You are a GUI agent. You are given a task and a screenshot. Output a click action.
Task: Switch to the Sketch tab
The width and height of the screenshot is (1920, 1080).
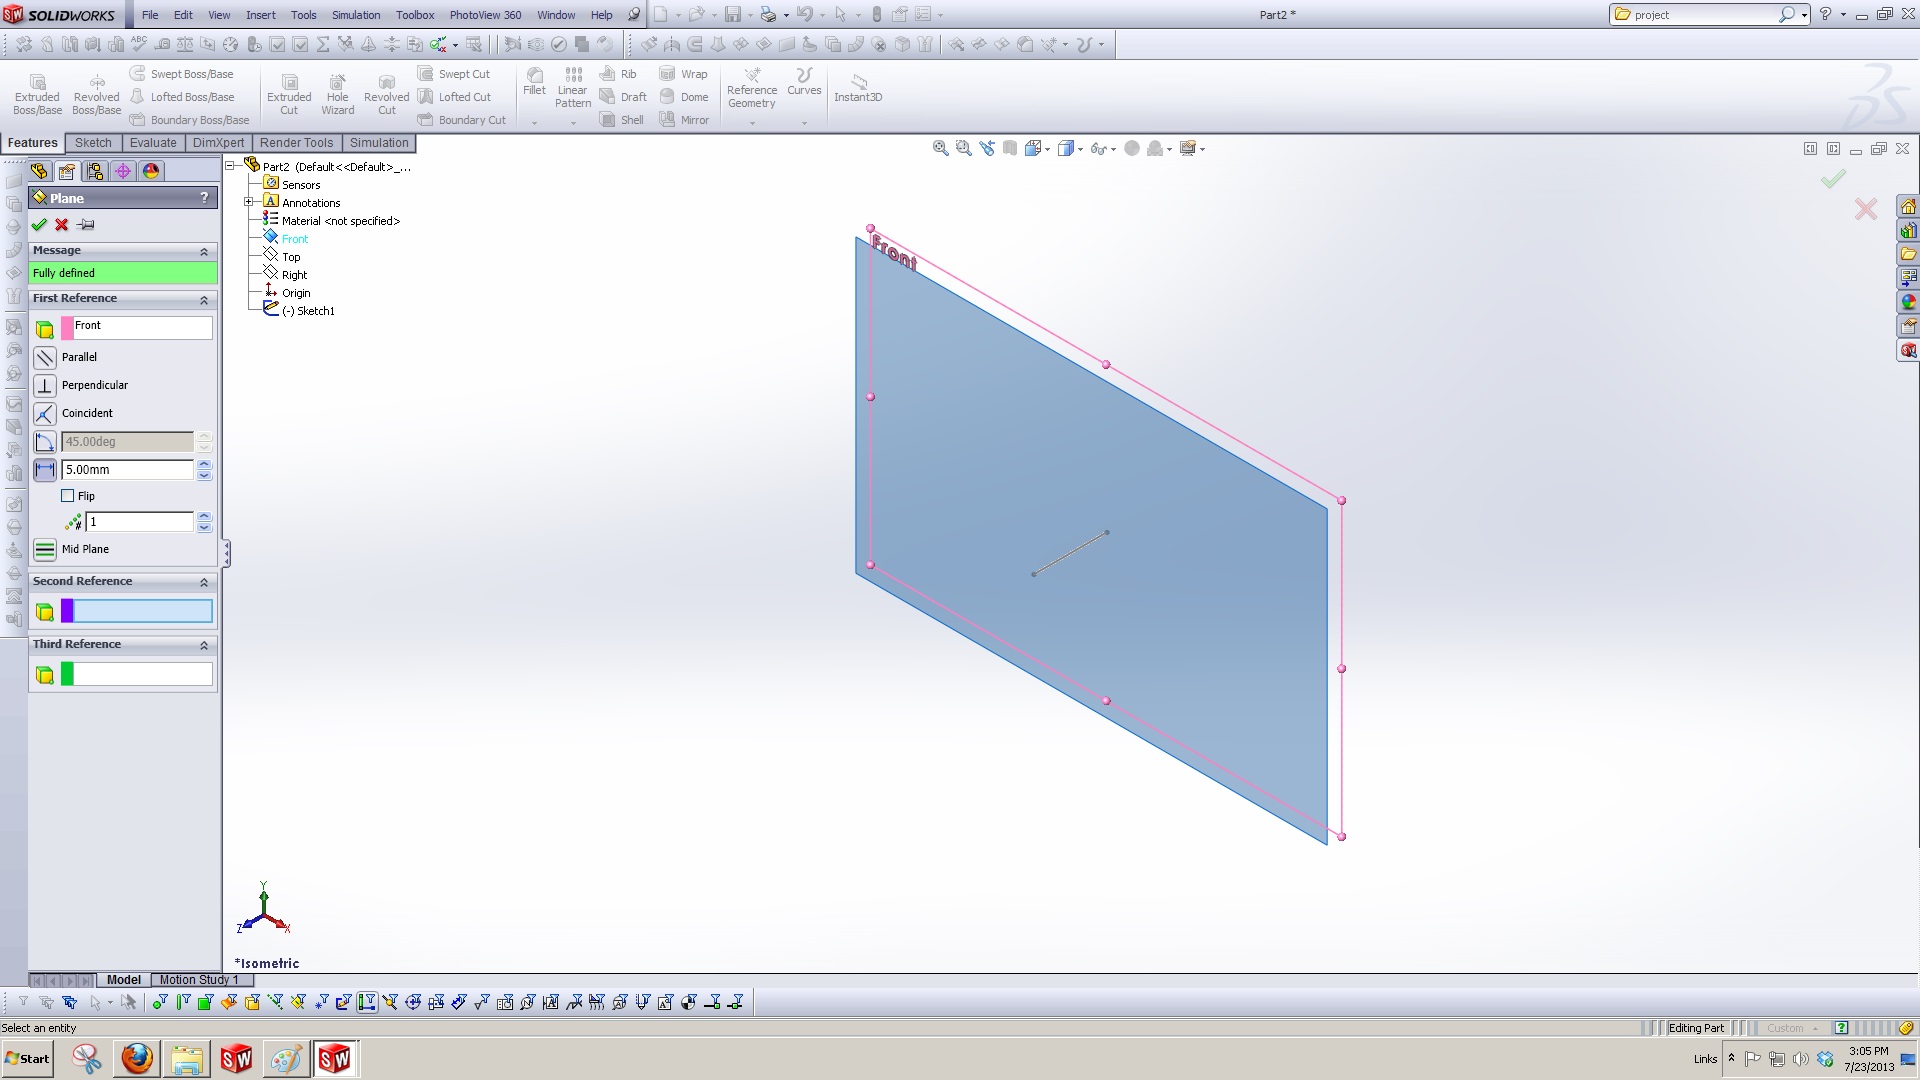click(x=93, y=143)
